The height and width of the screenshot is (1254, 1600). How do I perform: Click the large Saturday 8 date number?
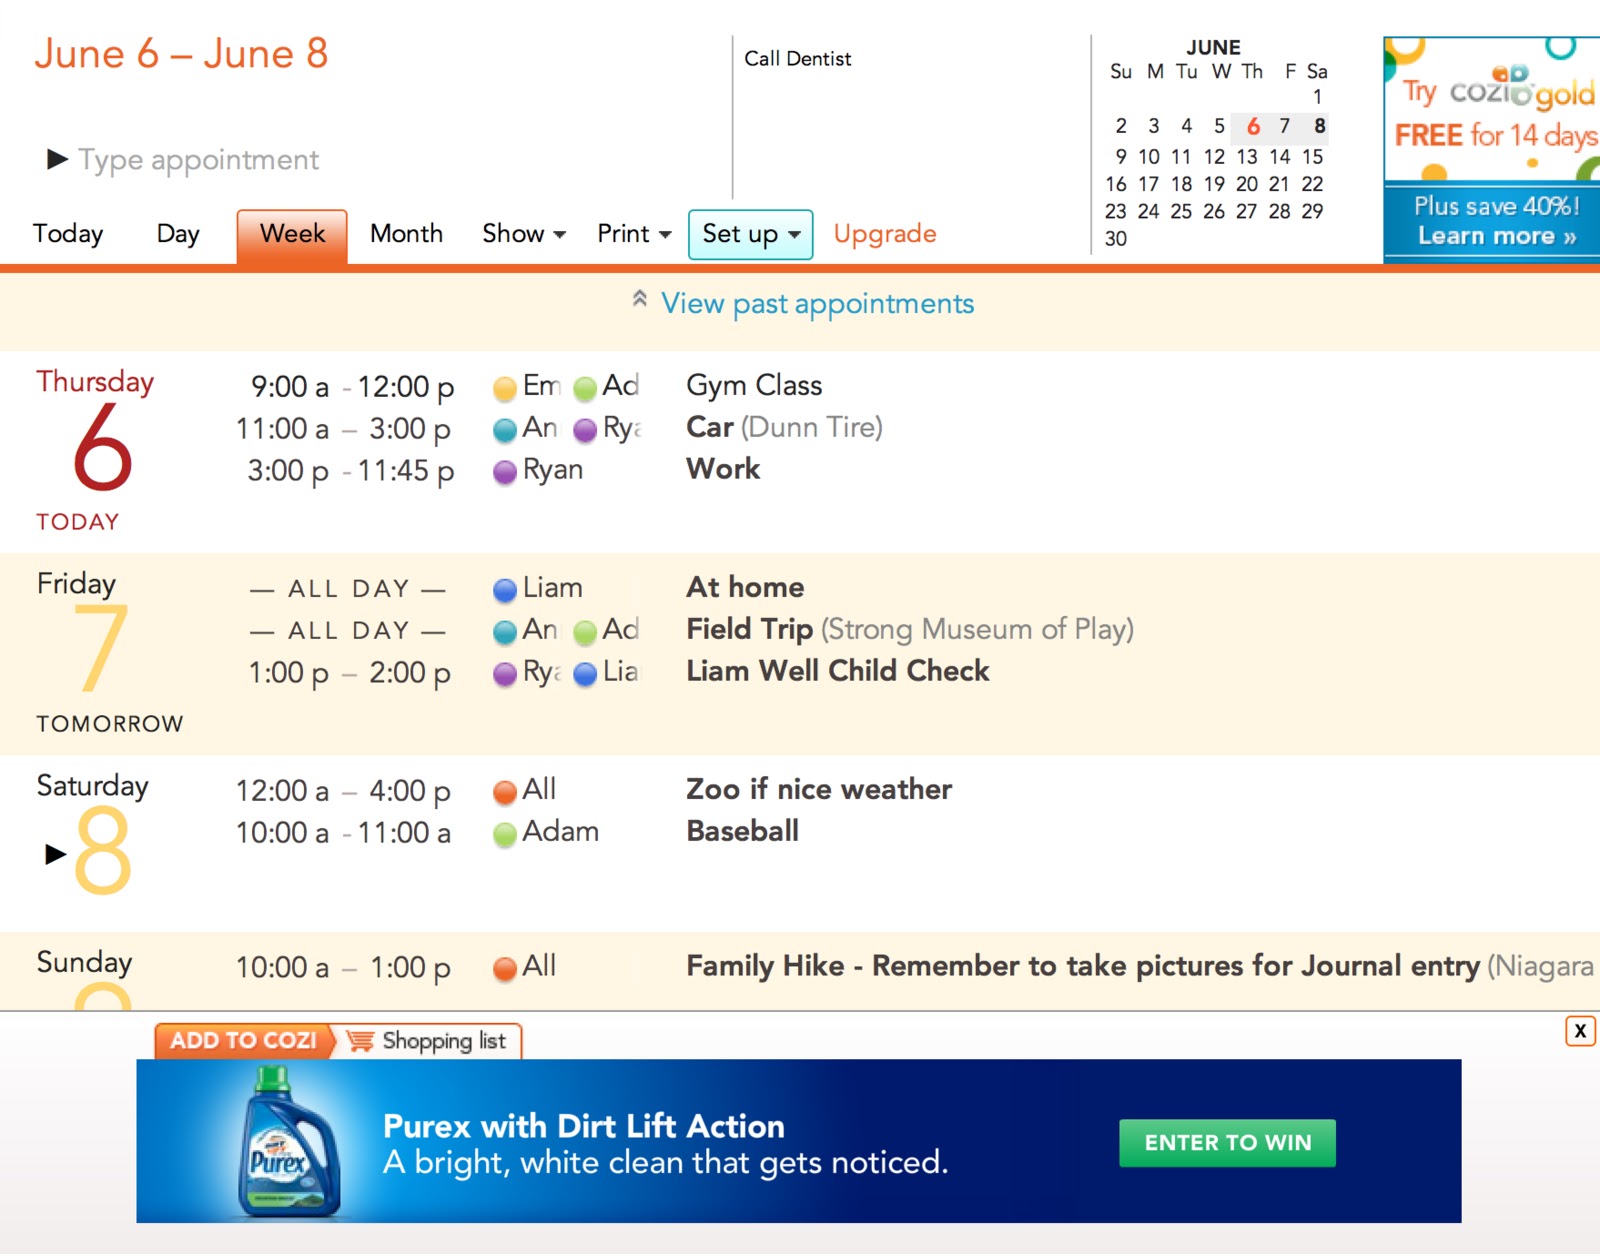click(103, 850)
